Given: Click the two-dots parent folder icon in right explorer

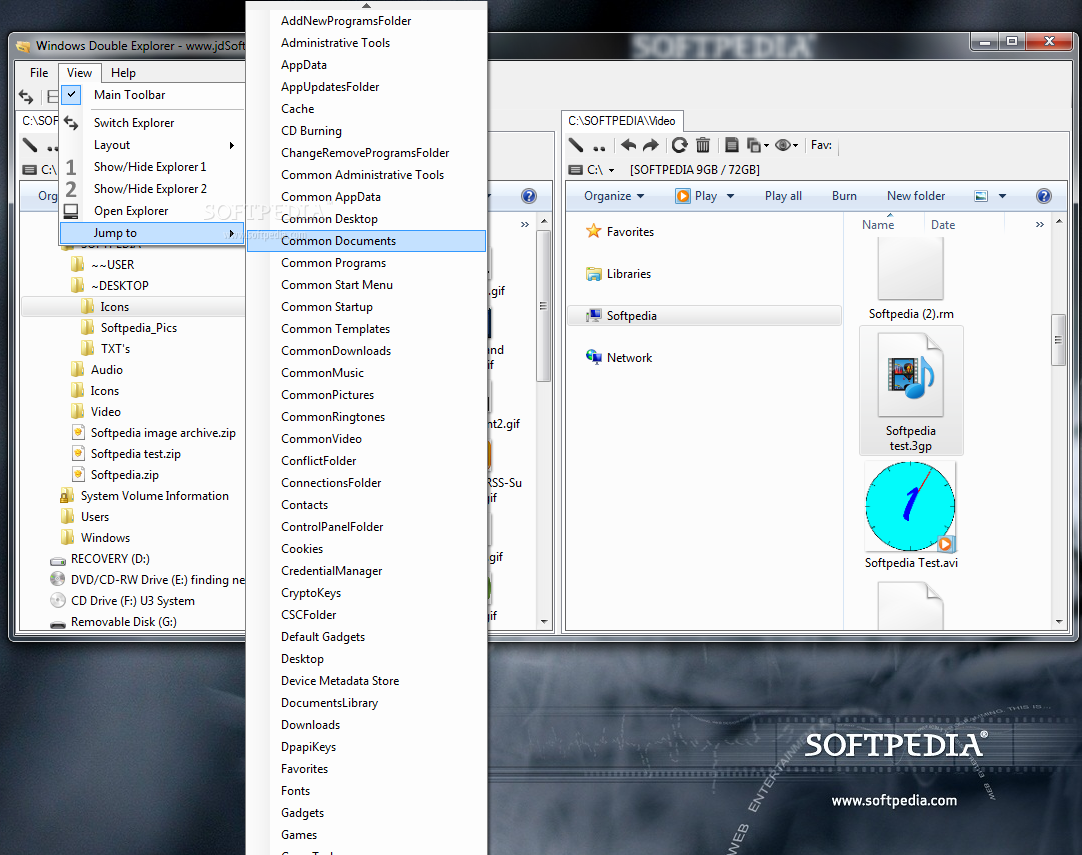Looking at the screenshot, I should coord(599,147).
